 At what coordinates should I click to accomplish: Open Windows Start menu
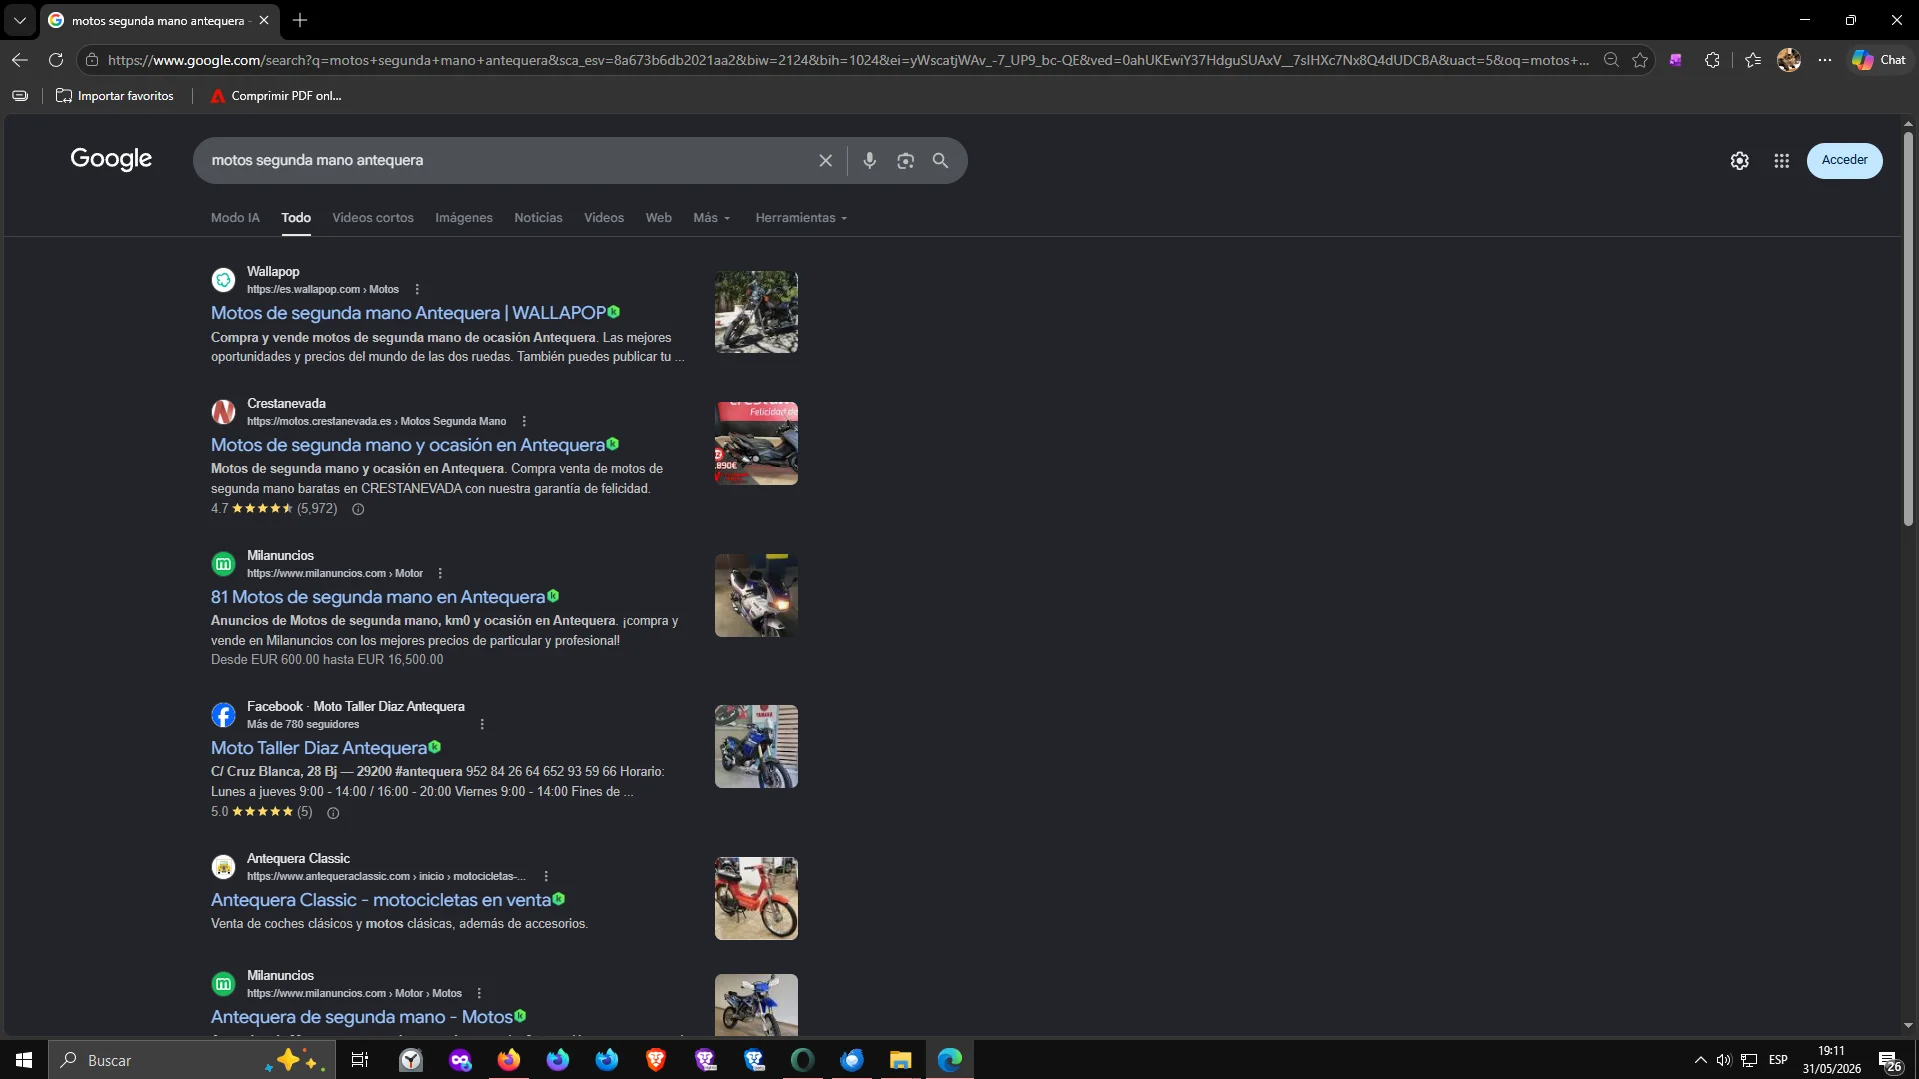24,1060
